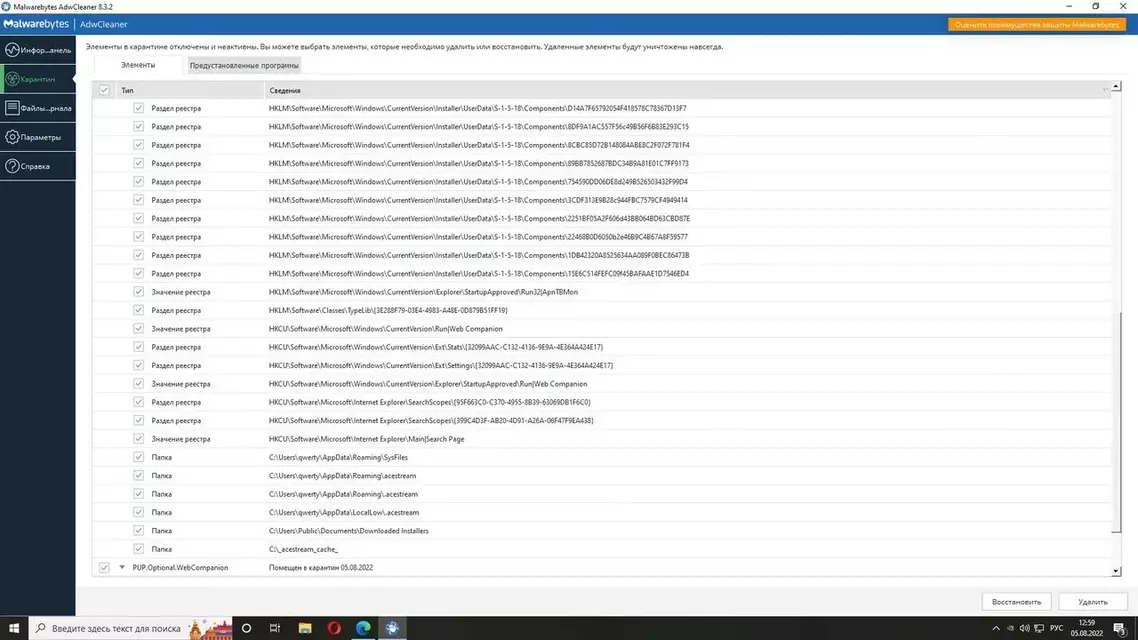Click the NVIDIA tray icon
This screenshot has width=1138, height=640.
coord(1010,628)
